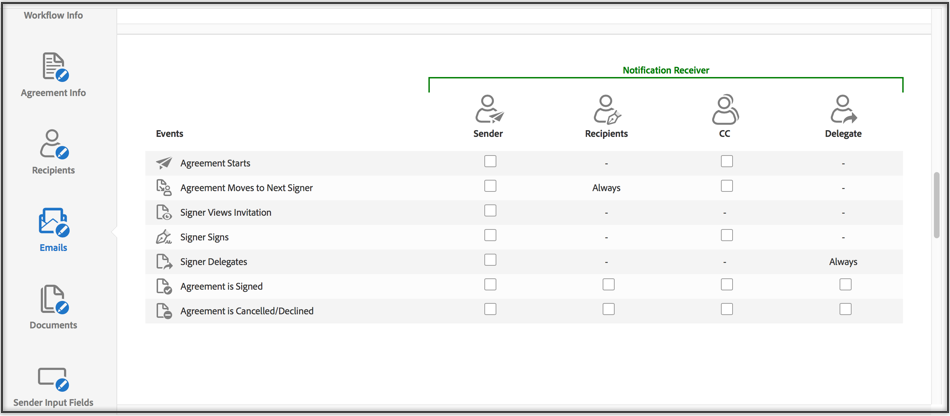The height and width of the screenshot is (416, 950).
Task: Switch to the Workflow Info tab
Action: coord(54,16)
